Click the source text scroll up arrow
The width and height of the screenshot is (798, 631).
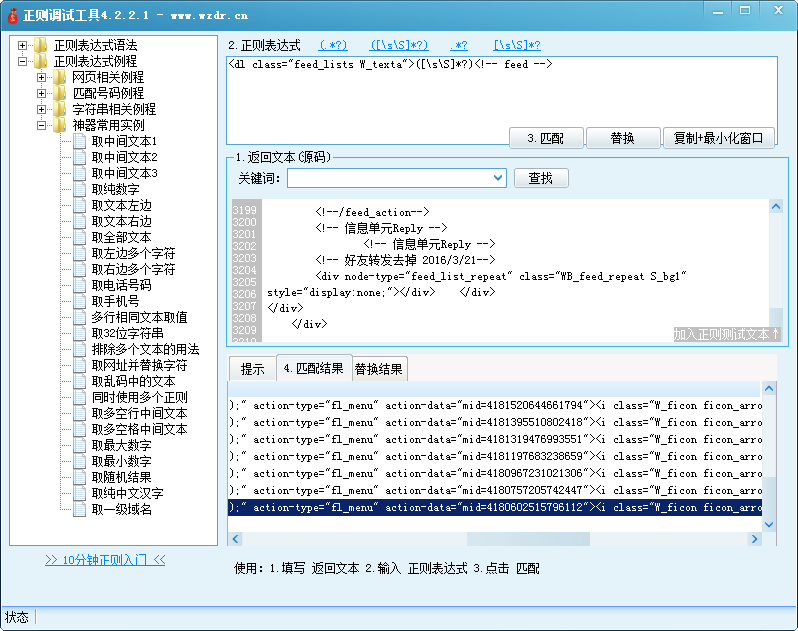pyautogui.click(x=776, y=207)
